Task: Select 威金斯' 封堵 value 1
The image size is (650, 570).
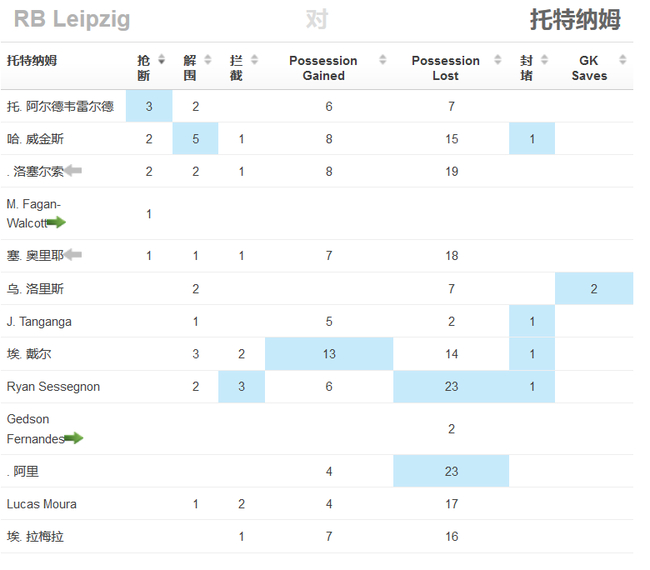Action: tap(532, 138)
